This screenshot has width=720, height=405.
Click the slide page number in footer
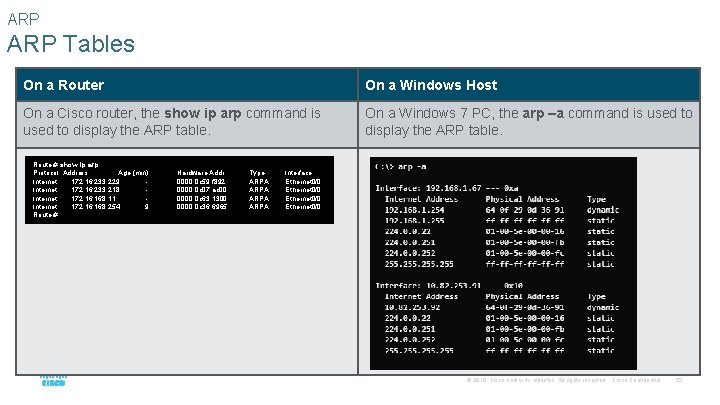coord(679,380)
